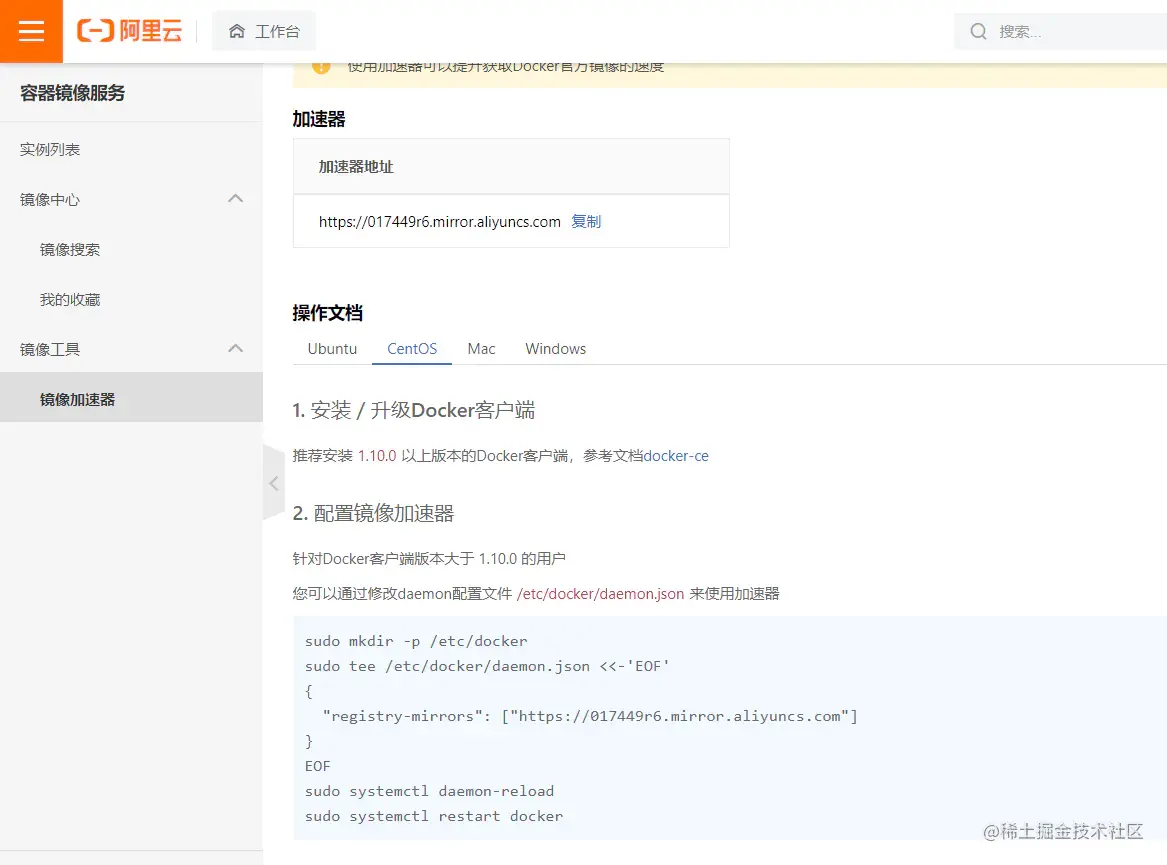Viewport: 1167px width, 865px height.
Task: Switch to the Windows tab
Action: tap(555, 348)
